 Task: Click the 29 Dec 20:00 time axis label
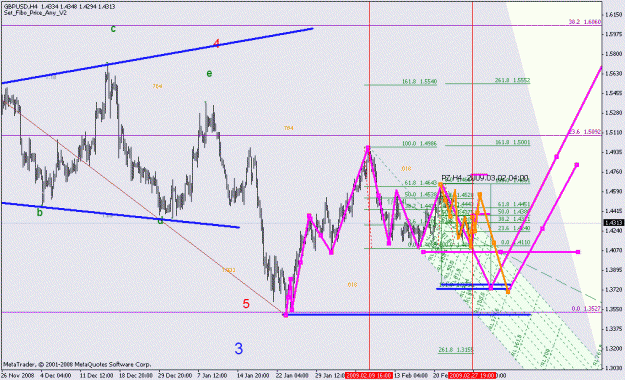175,376
